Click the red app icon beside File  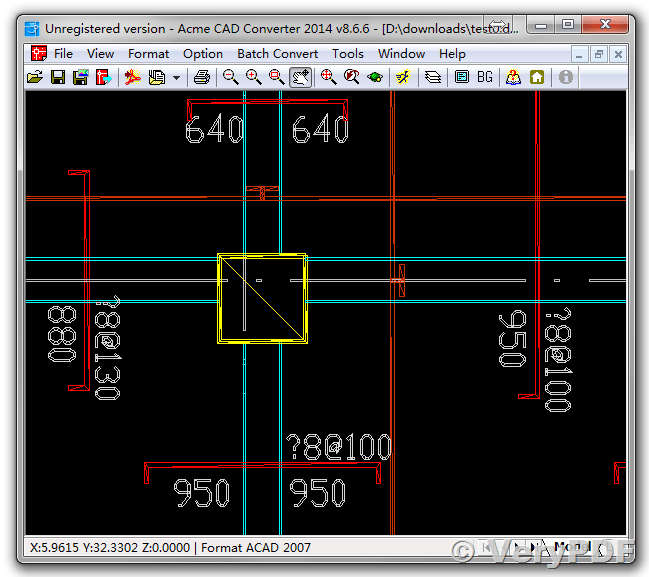[x=39, y=53]
